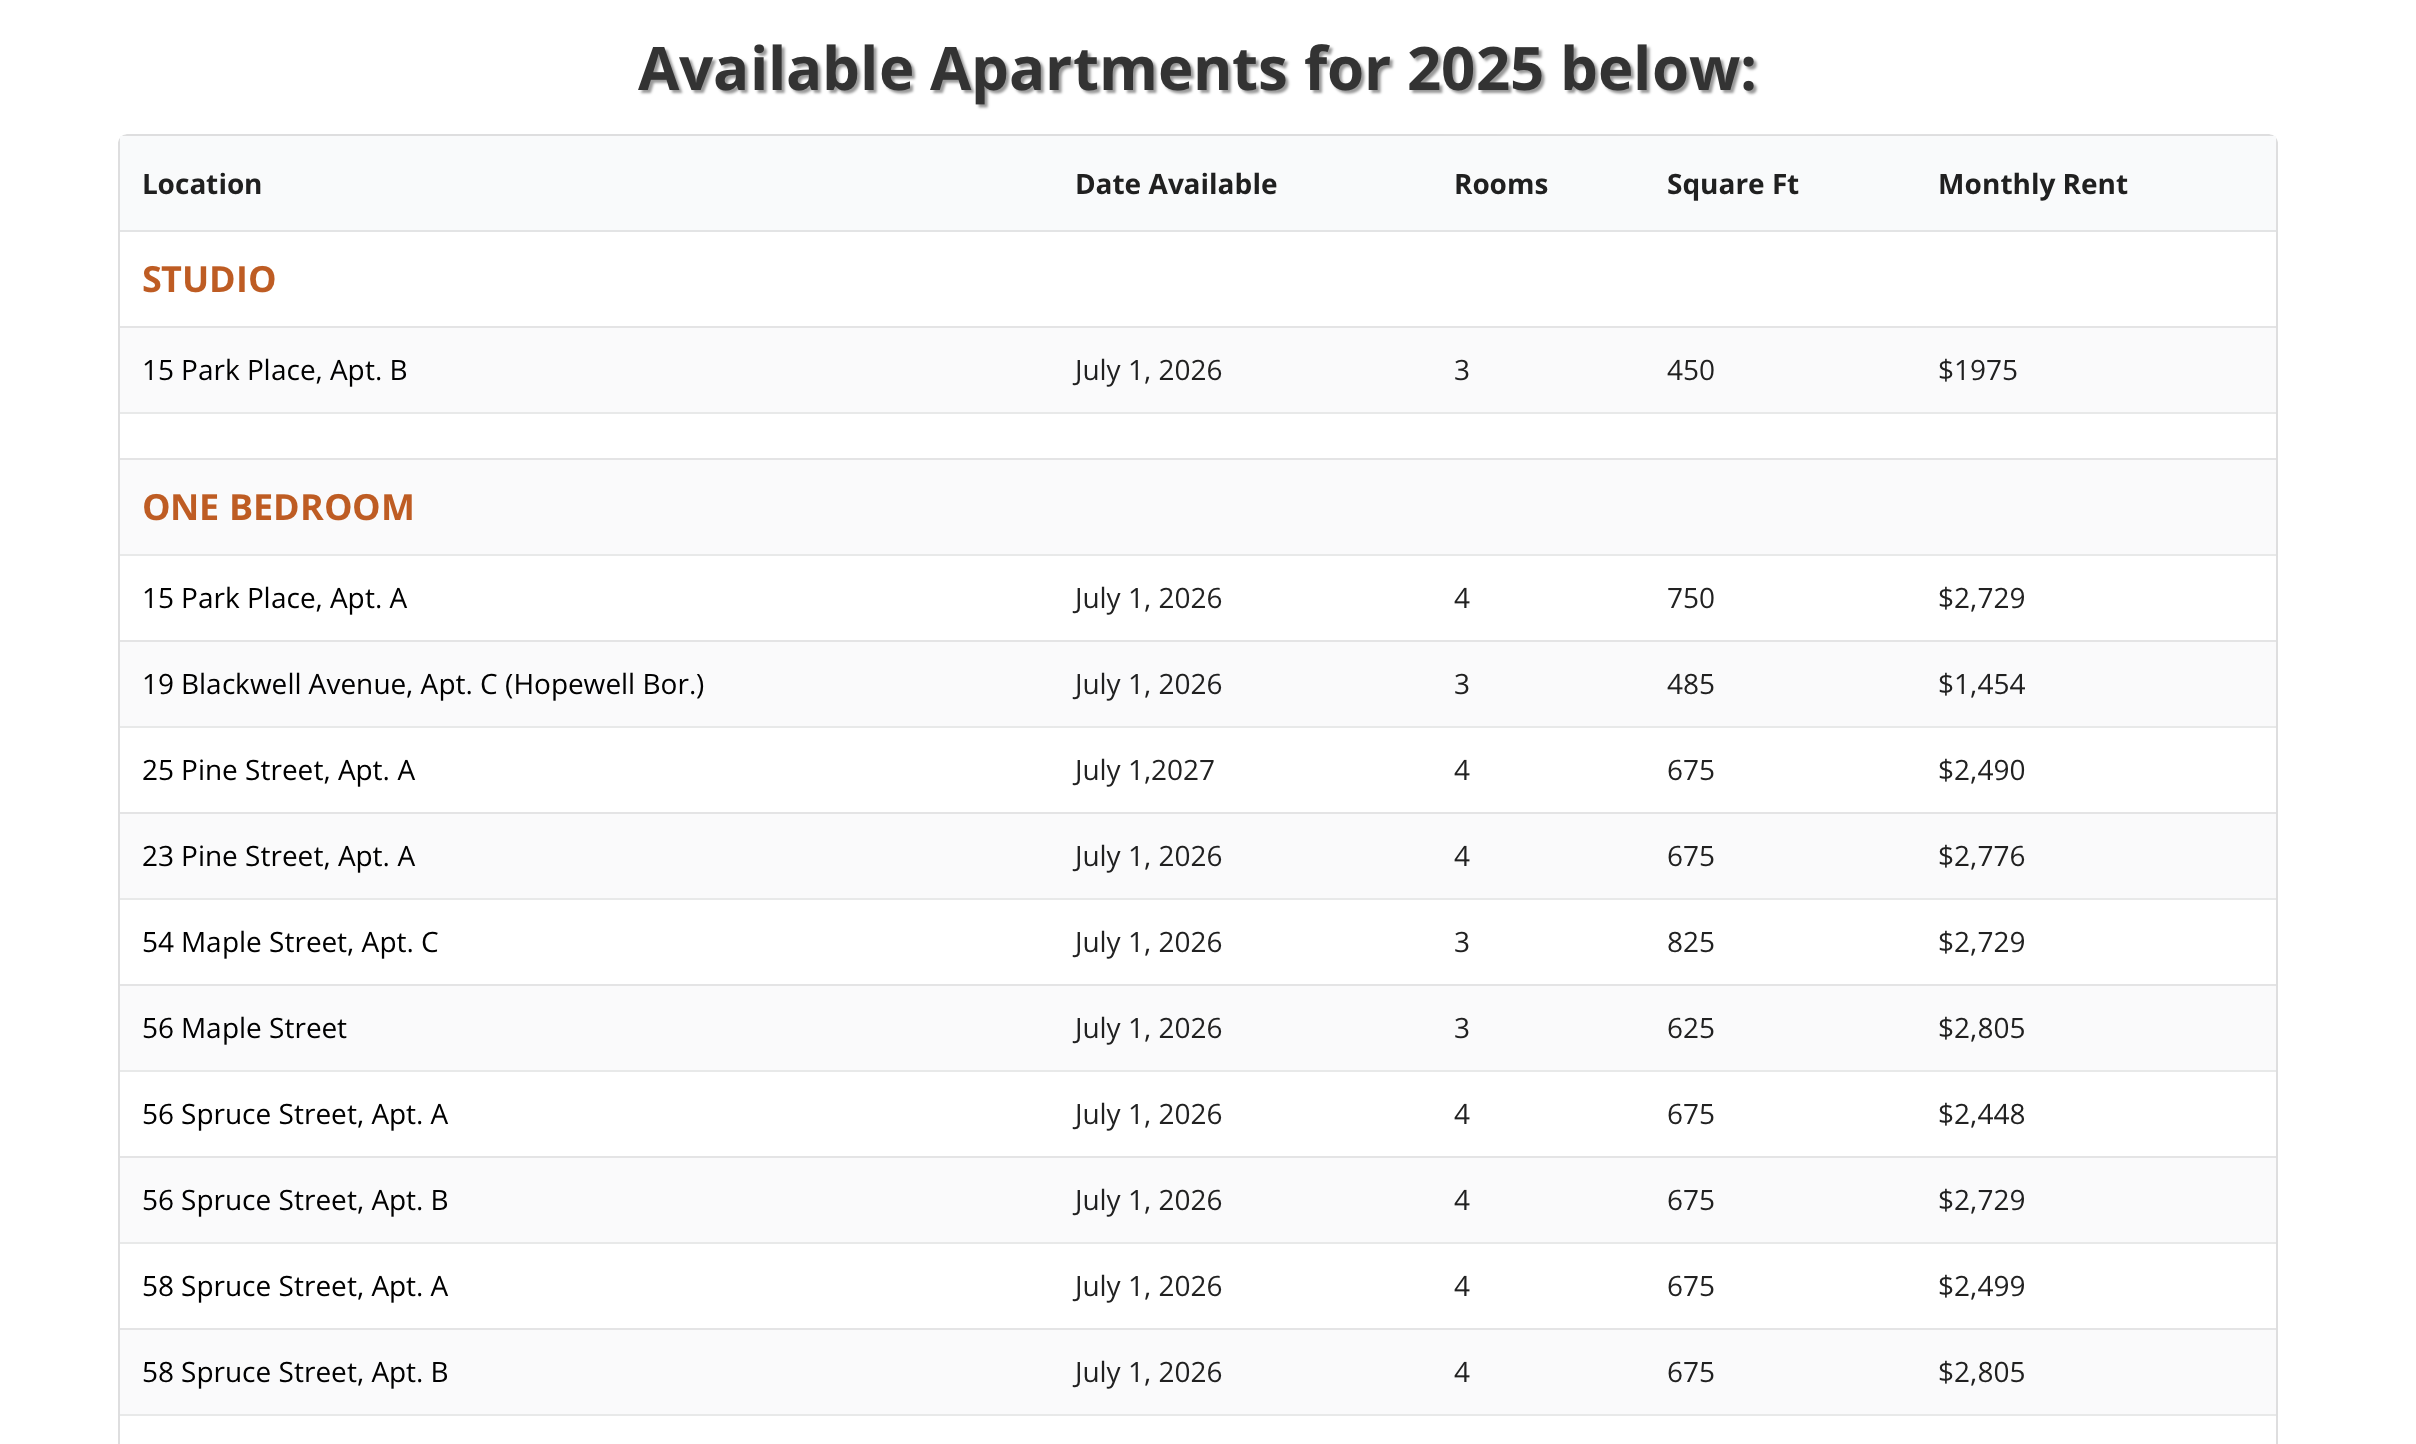
Task: Click the Available Apartments for 2025 heading
Action: pyautogui.click(x=1197, y=69)
